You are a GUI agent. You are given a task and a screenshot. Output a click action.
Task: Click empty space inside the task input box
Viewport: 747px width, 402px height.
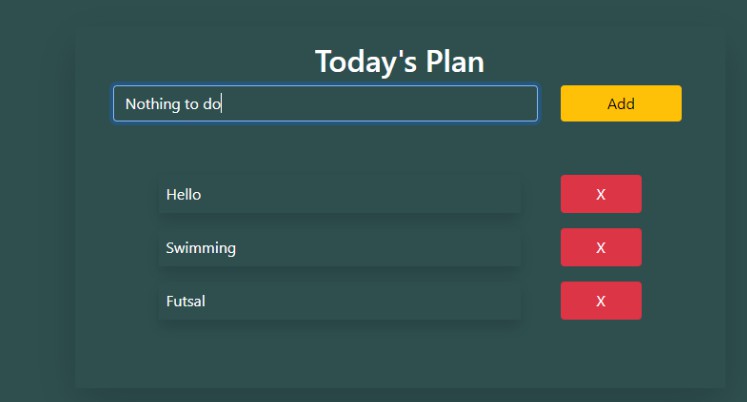coord(400,104)
